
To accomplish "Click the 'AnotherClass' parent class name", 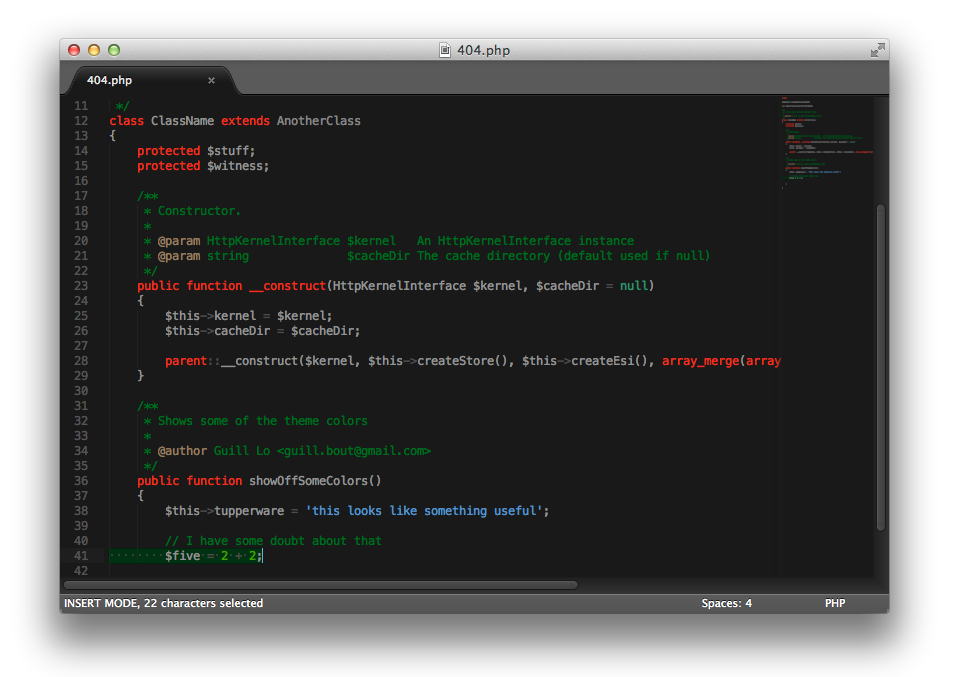I will (318, 121).
